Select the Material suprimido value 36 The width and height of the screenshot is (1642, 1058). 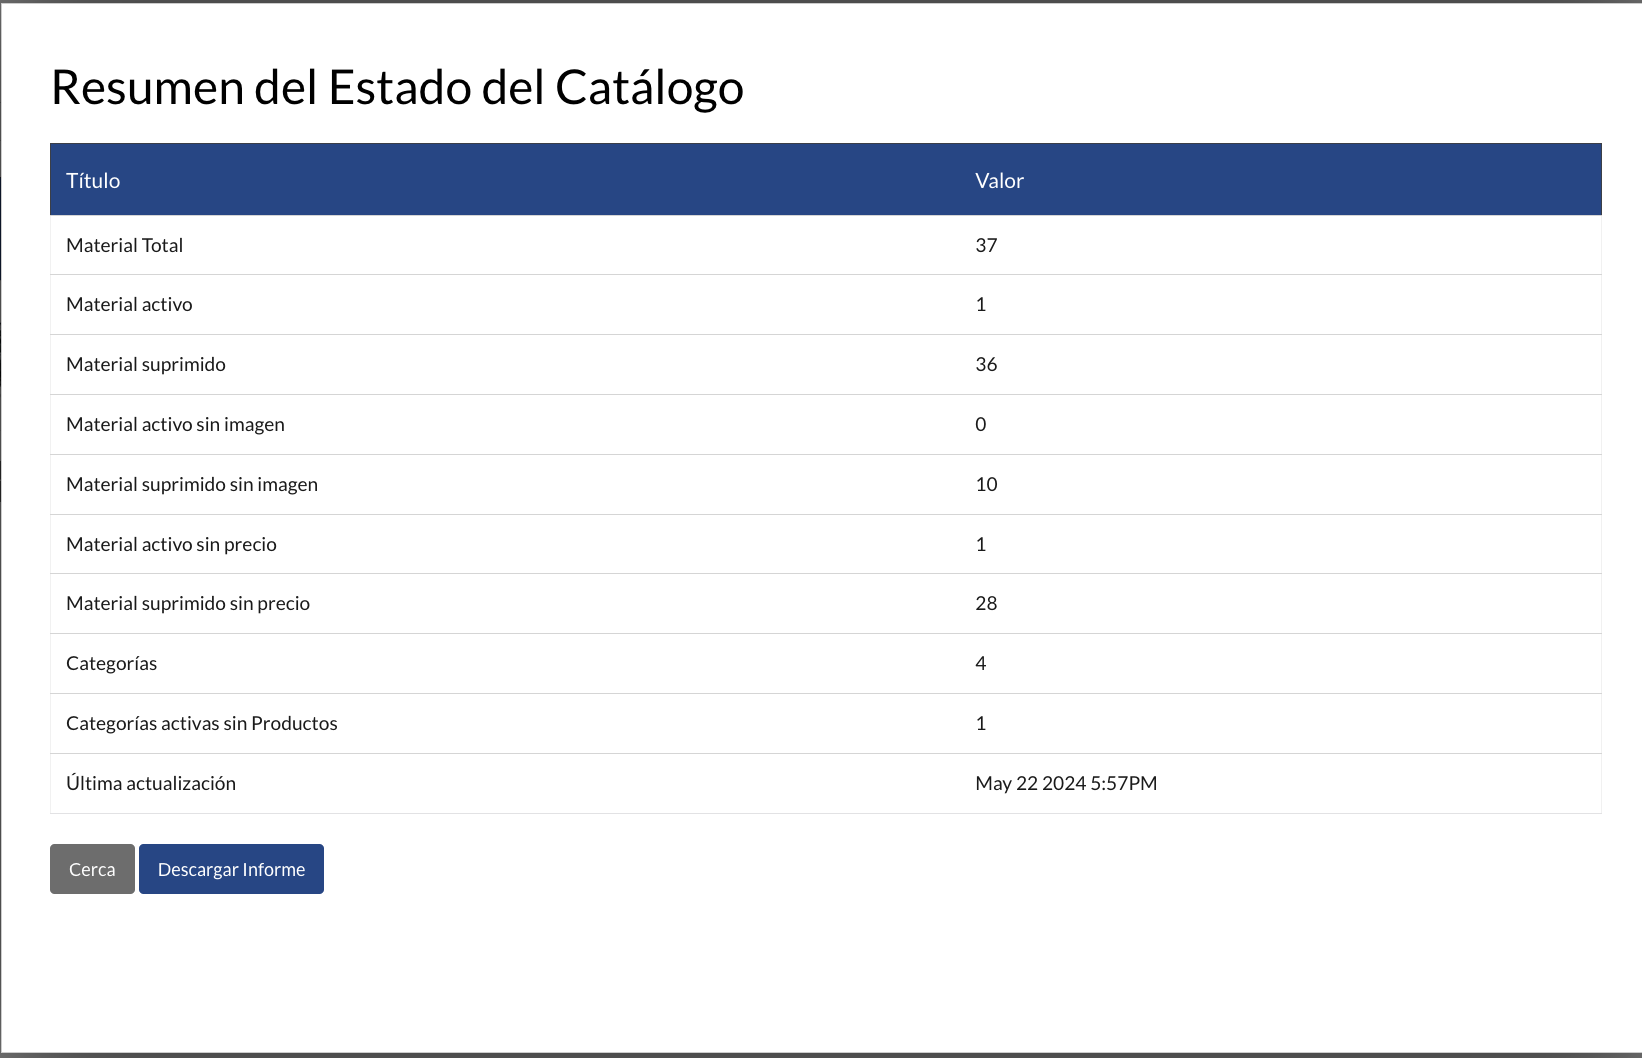pyautogui.click(x=986, y=364)
